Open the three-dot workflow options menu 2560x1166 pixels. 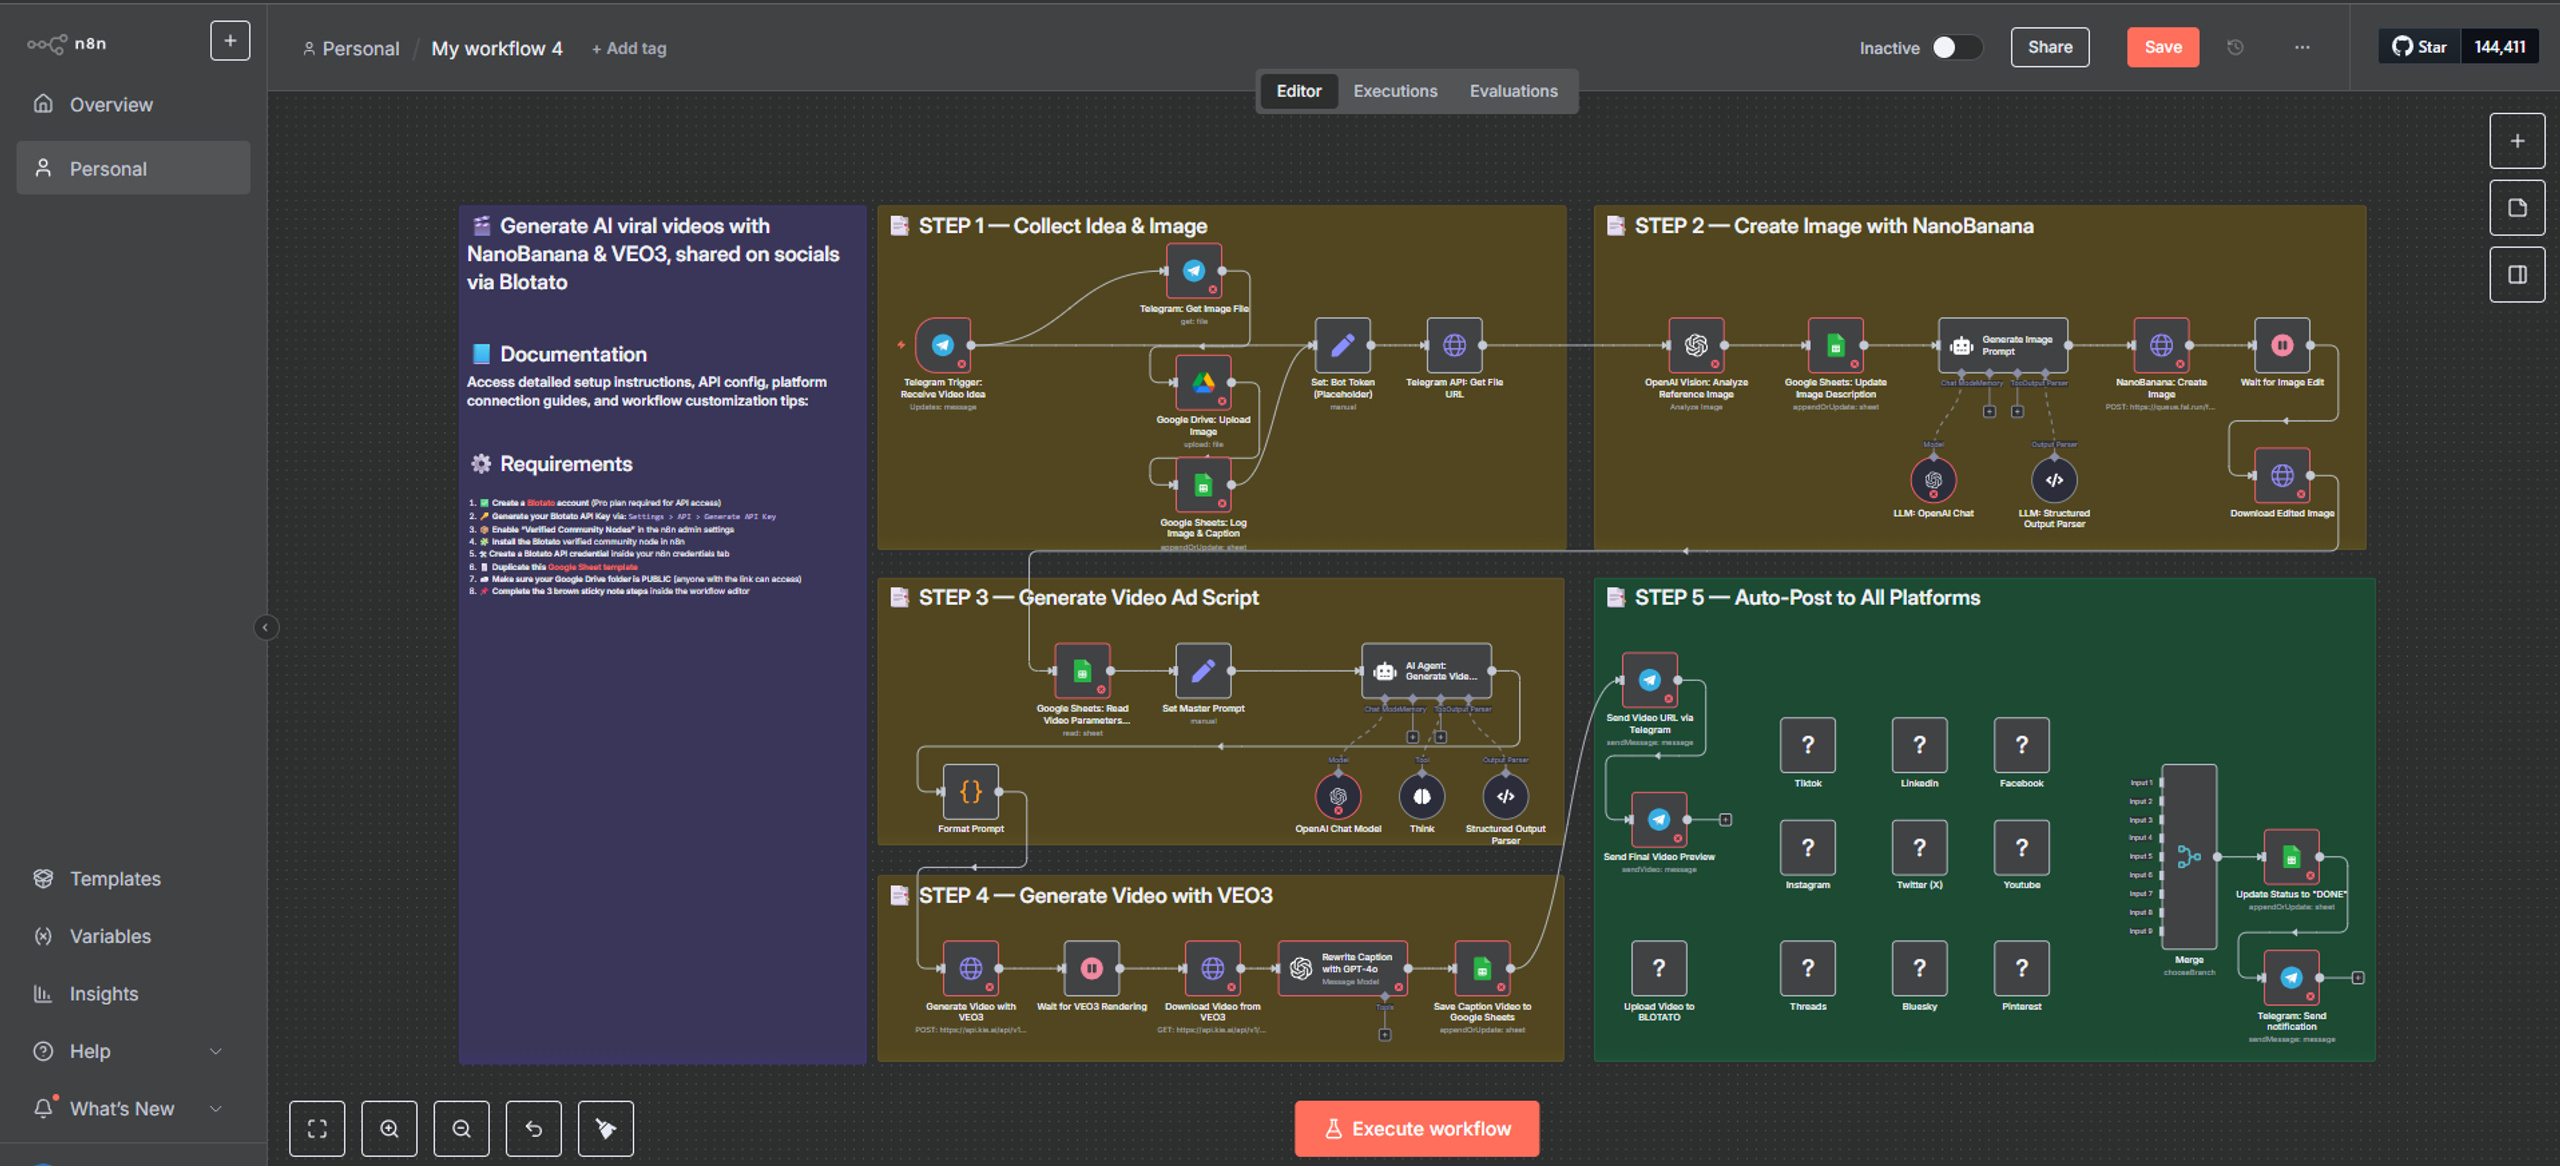(2301, 47)
